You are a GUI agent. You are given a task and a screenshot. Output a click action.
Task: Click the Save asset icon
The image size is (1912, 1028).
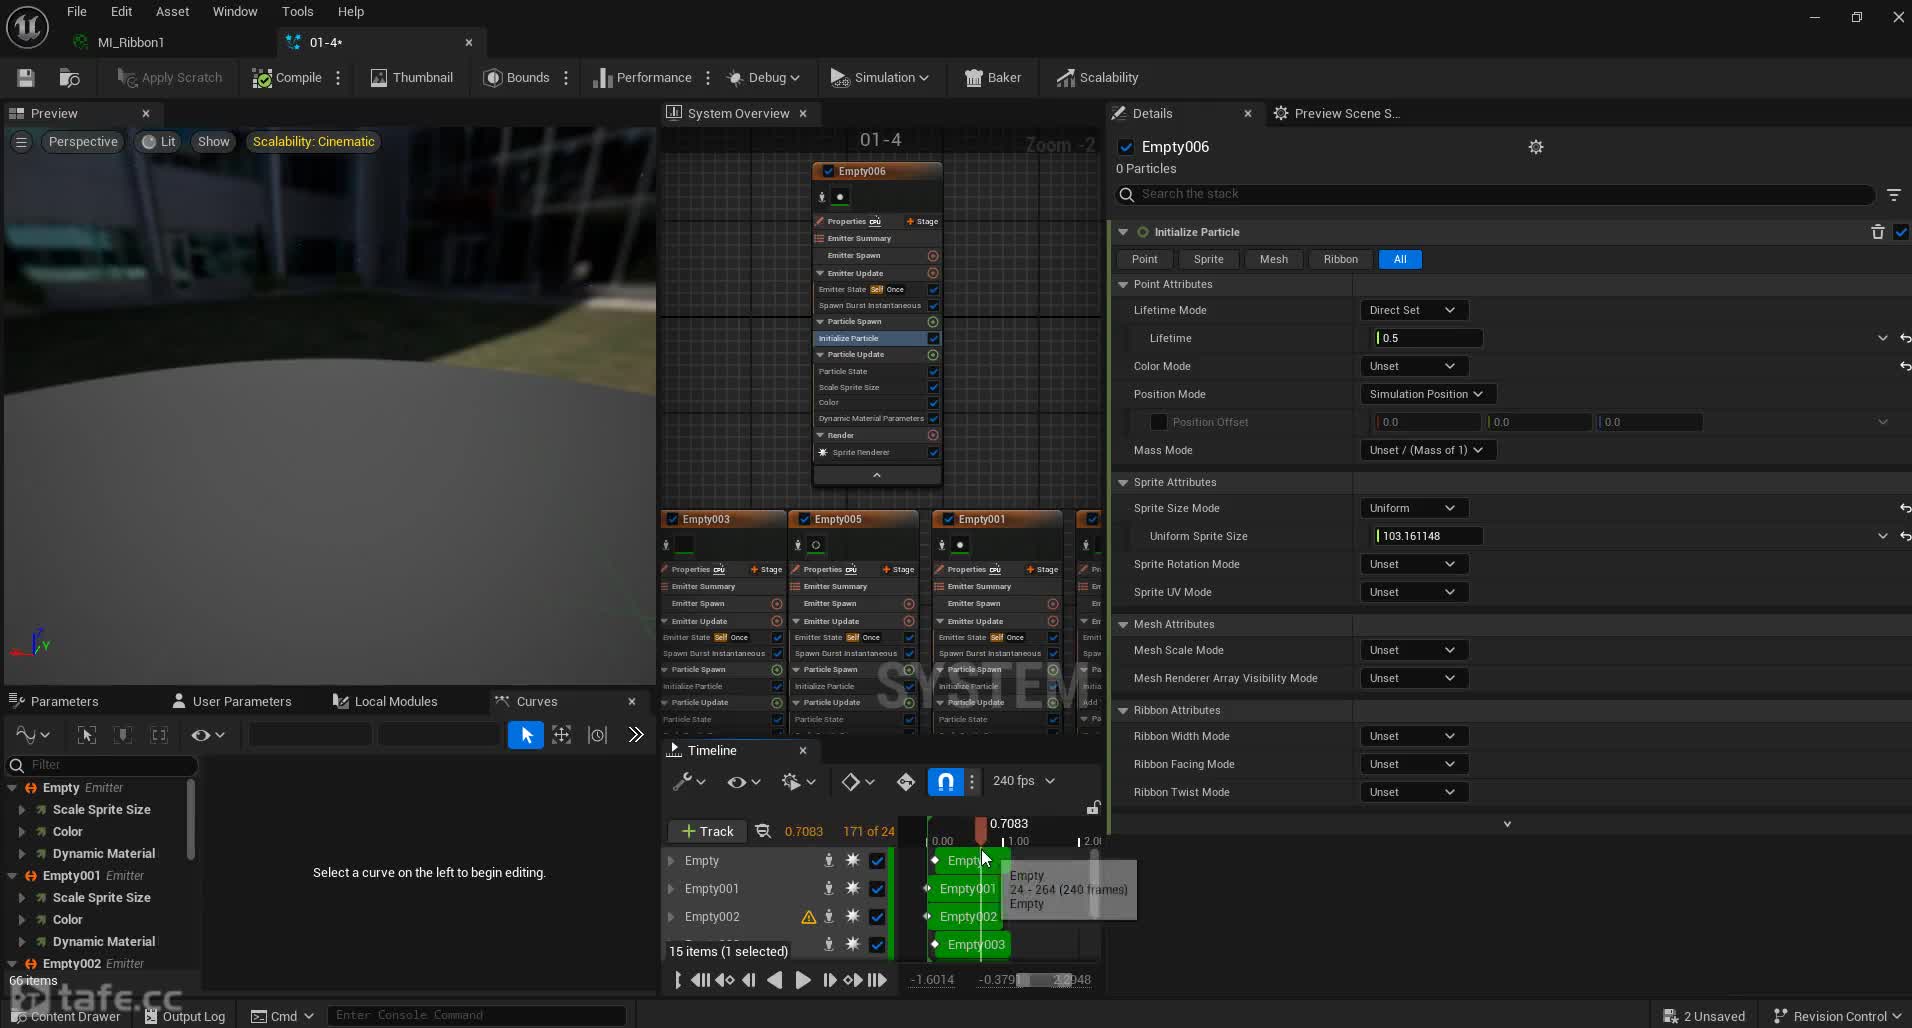point(26,77)
